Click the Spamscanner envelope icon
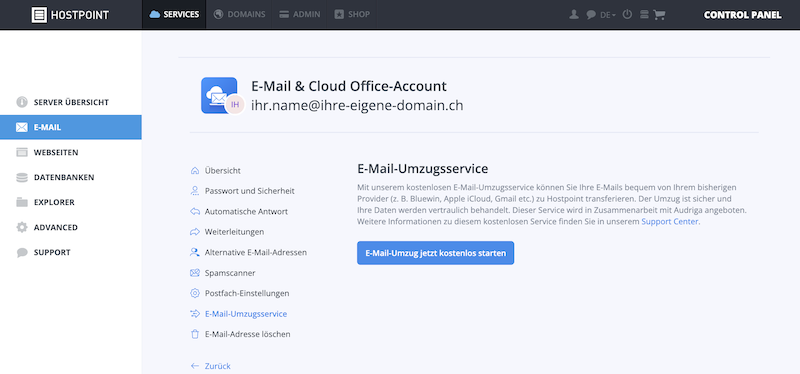800x374 pixels. (x=194, y=273)
